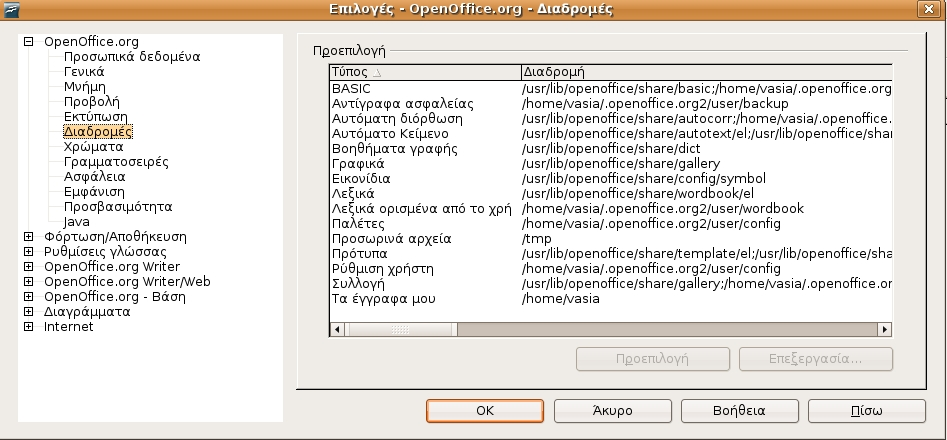The width and height of the screenshot is (947, 440).
Task: Click the horizontal scrollbar thumb
Action: coord(400,330)
